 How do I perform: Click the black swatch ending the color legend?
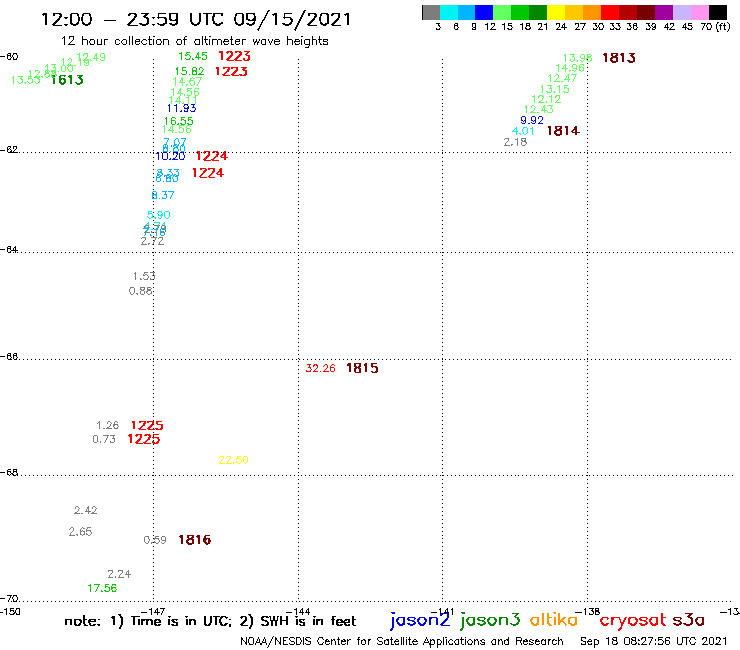point(717,13)
